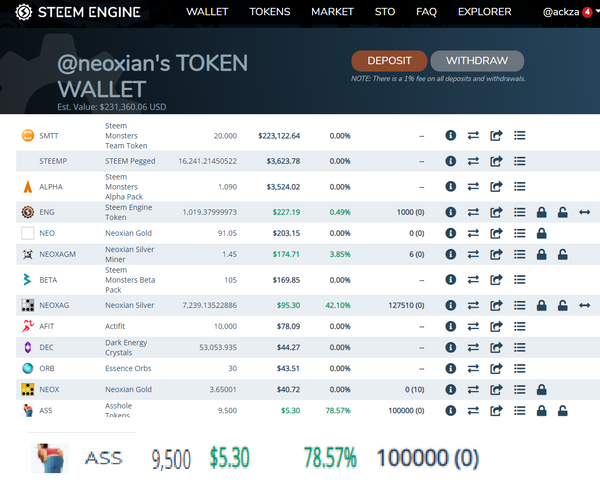Click the unstake open-lock icon for NEOXAGM
The width and height of the screenshot is (600, 487).
tap(562, 254)
